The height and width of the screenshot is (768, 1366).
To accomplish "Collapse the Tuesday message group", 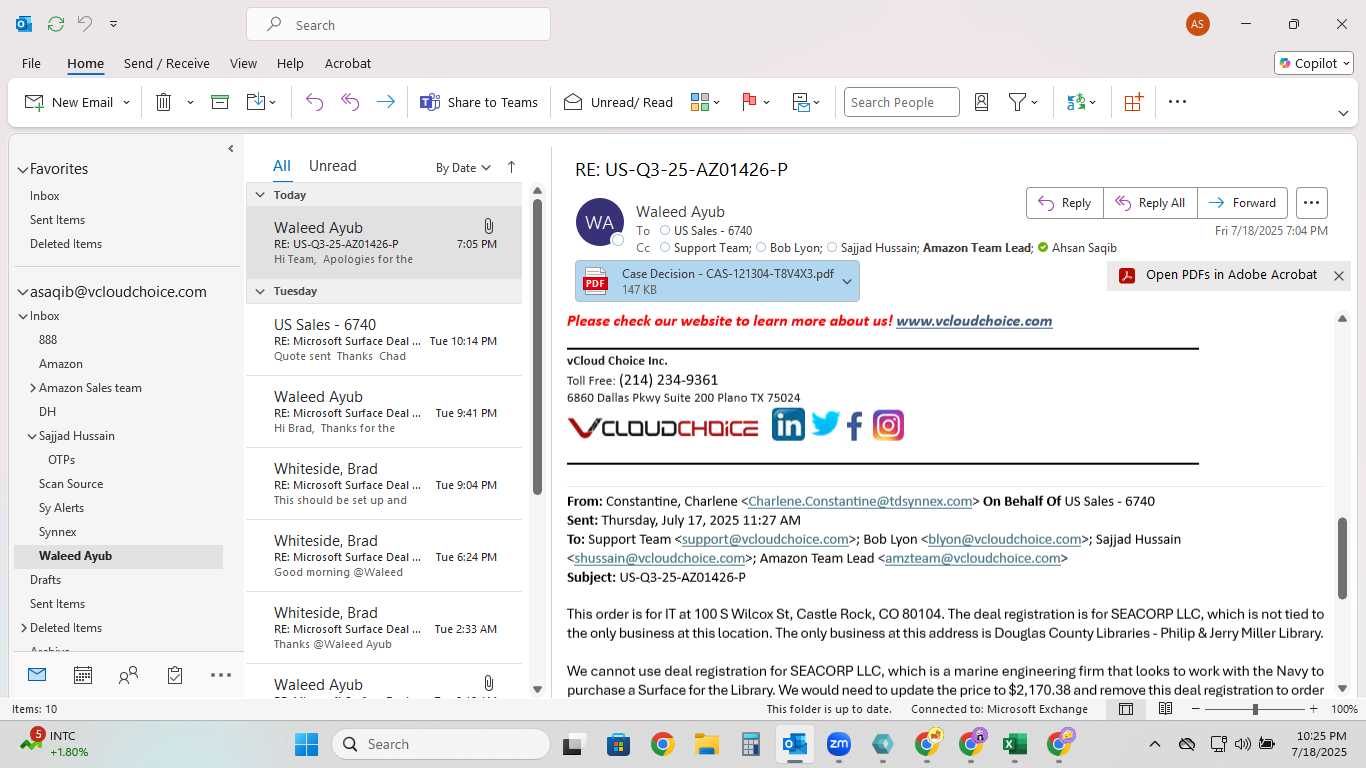I will pos(260,291).
